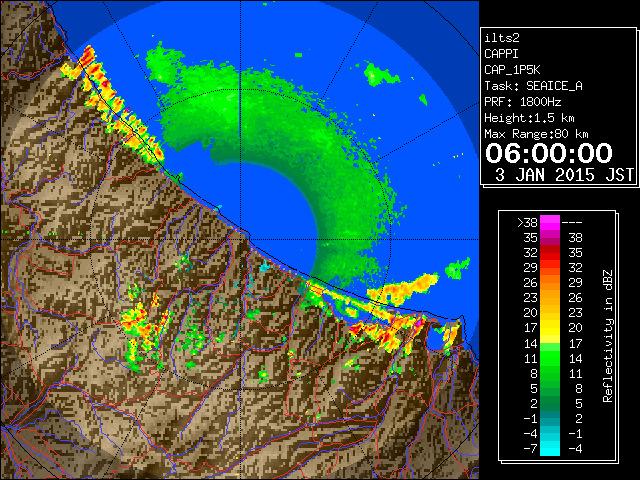Select the '3 JAN 2015 JST' date
The height and width of the screenshot is (480, 640).
pos(564,175)
